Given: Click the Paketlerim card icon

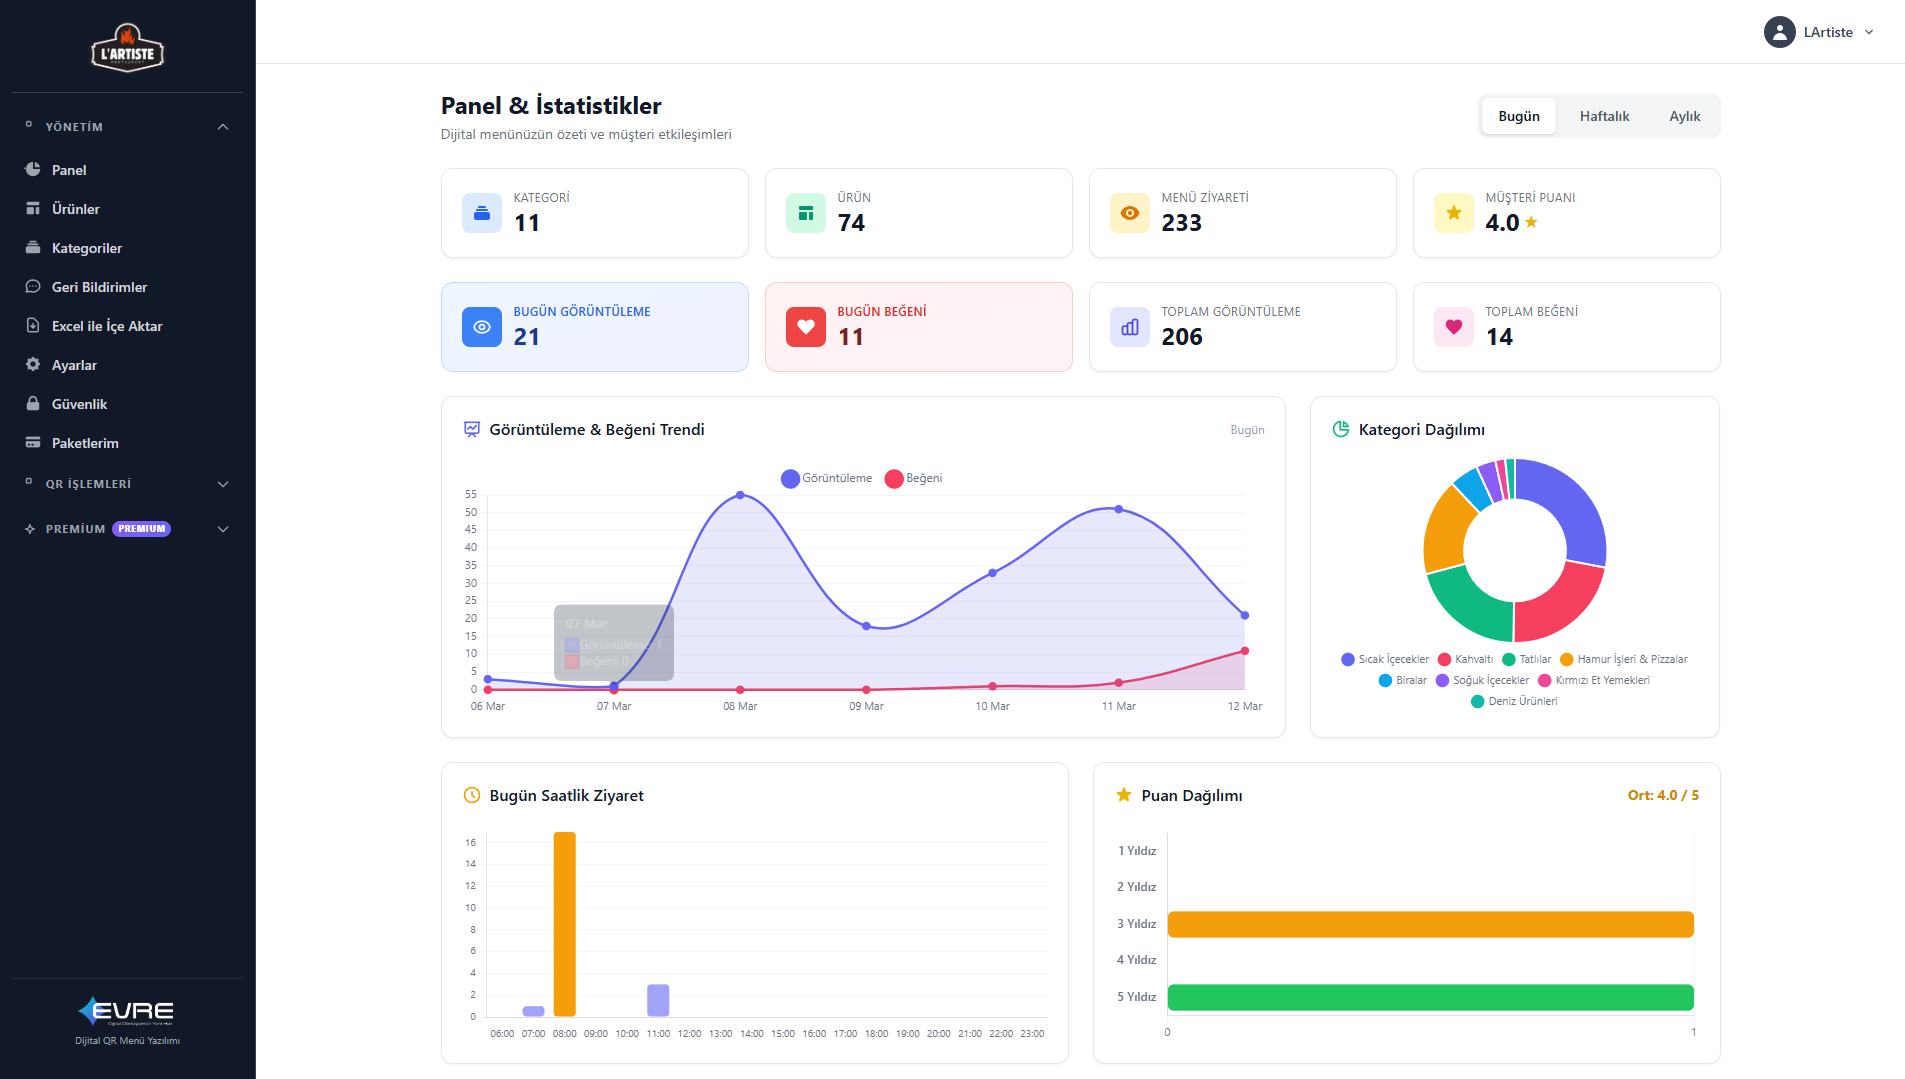Looking at the screenshot, I should pos(33,443).
